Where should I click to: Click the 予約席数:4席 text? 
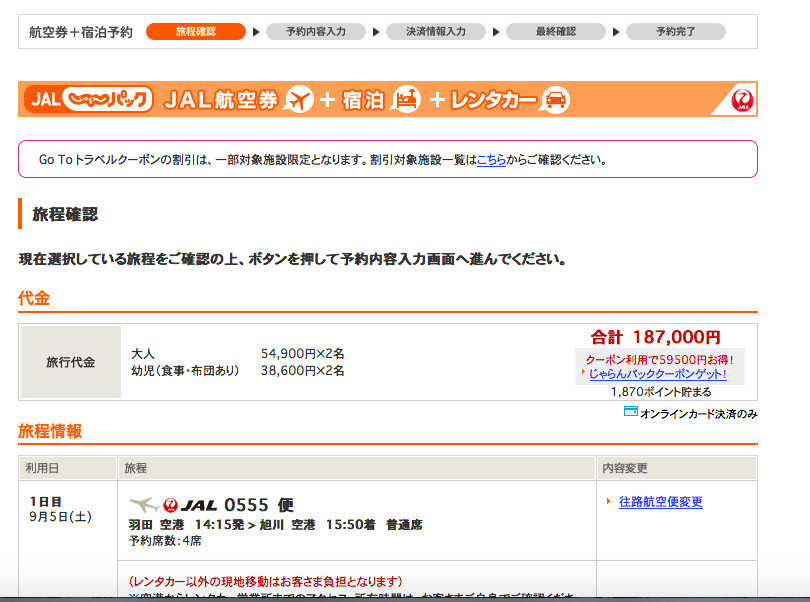[165, 541]
